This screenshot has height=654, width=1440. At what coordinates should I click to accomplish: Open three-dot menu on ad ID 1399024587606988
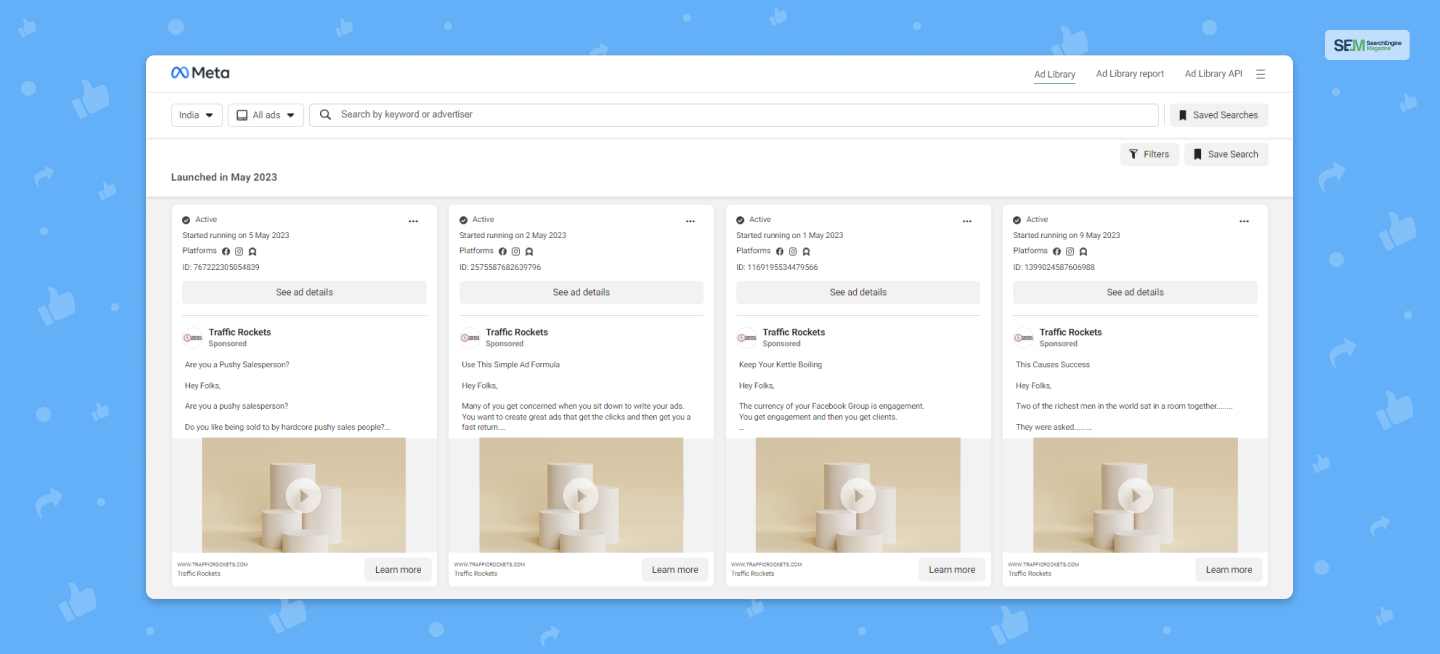1244,221
